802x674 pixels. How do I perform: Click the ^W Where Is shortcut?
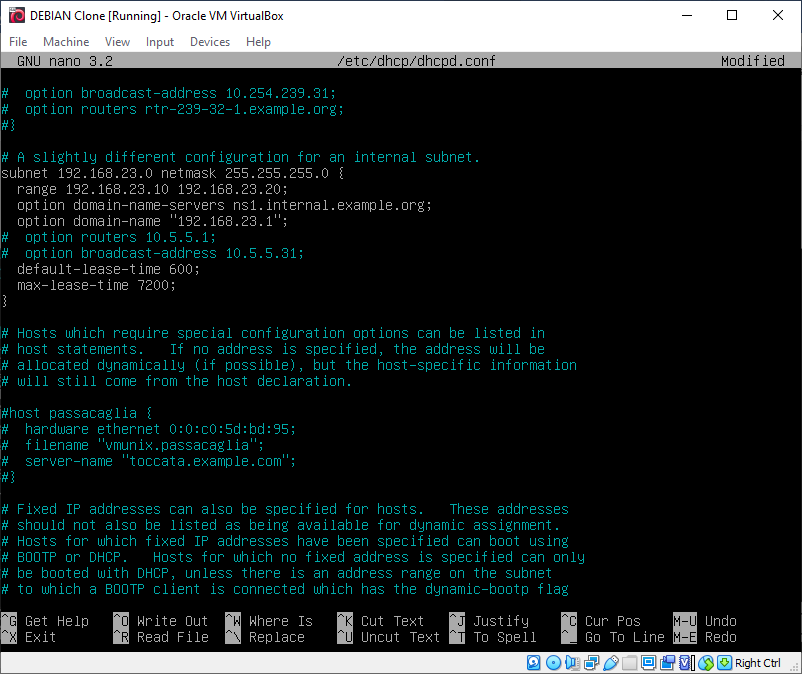tap(269, 621)
